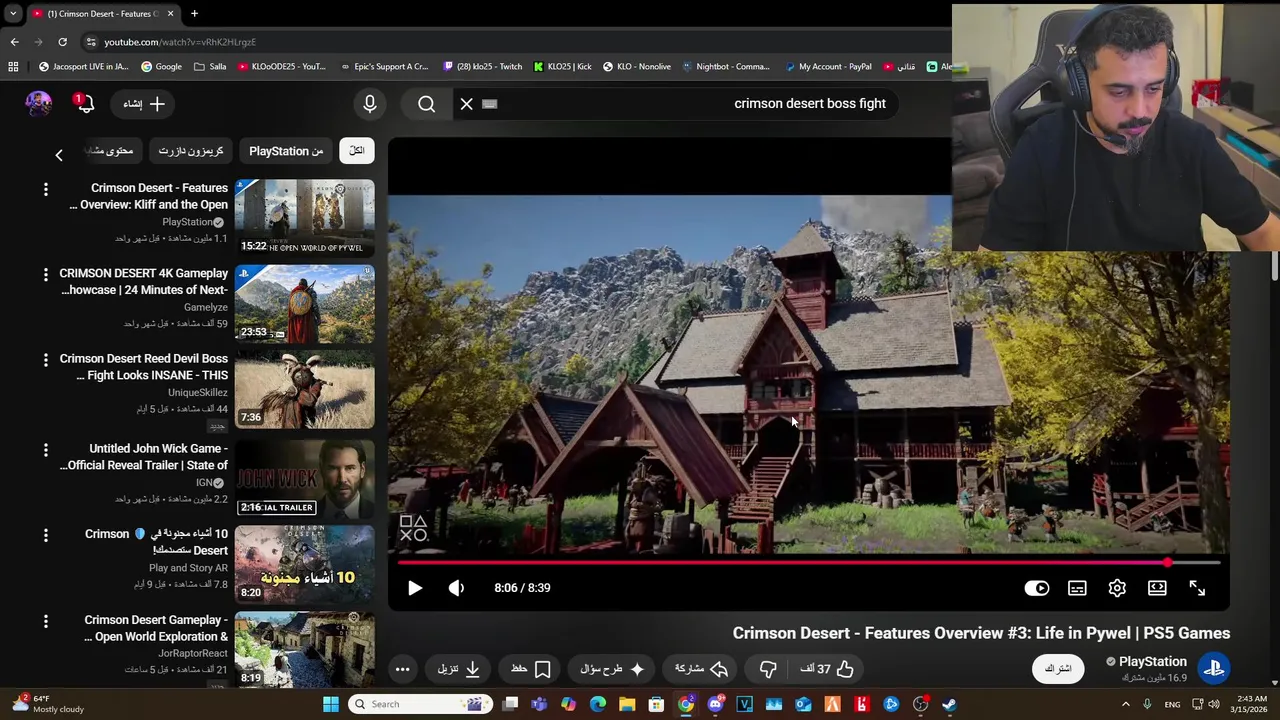Subscribe to PlayStation via اشتراك button
This screenshot has width=1280, height=720.
pyautogui.click(x=1058, y=668)
